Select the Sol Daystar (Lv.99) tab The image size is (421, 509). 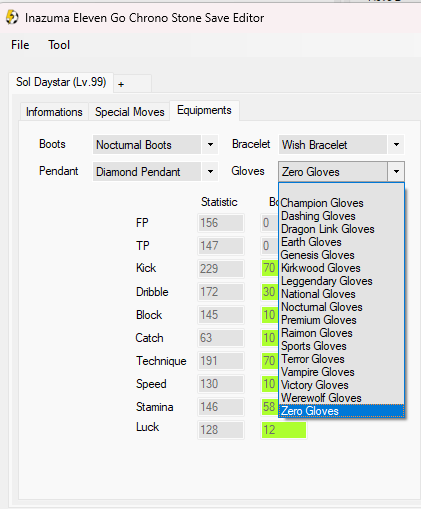61,82
